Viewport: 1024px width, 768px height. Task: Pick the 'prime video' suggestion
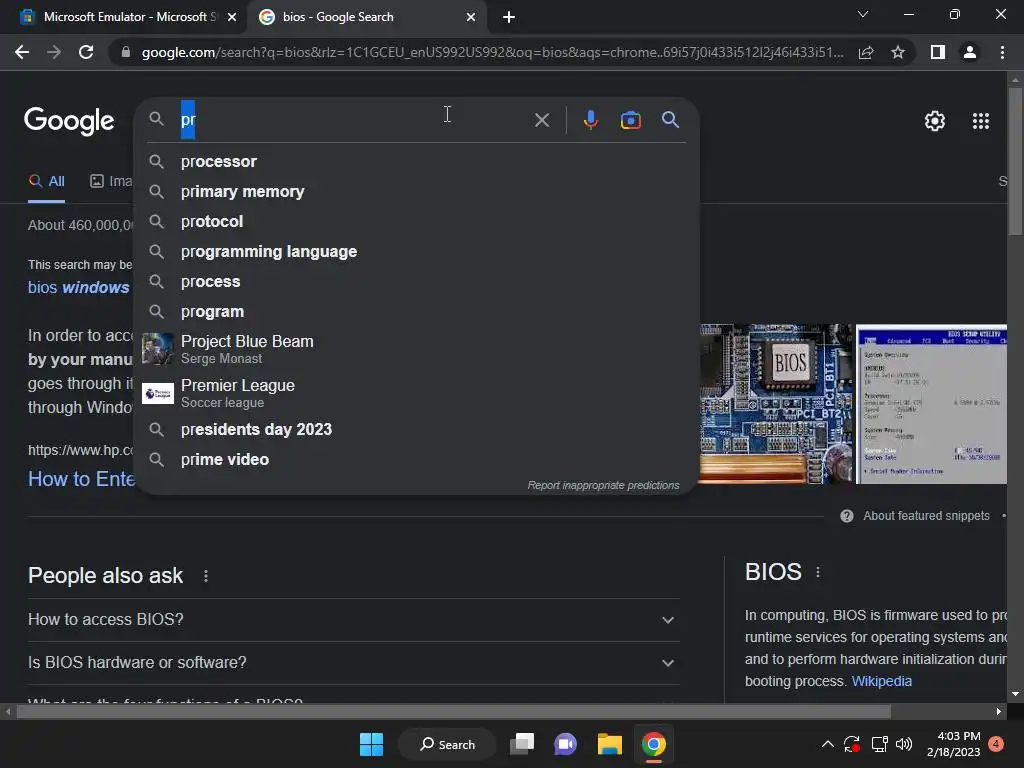point(417,459)
